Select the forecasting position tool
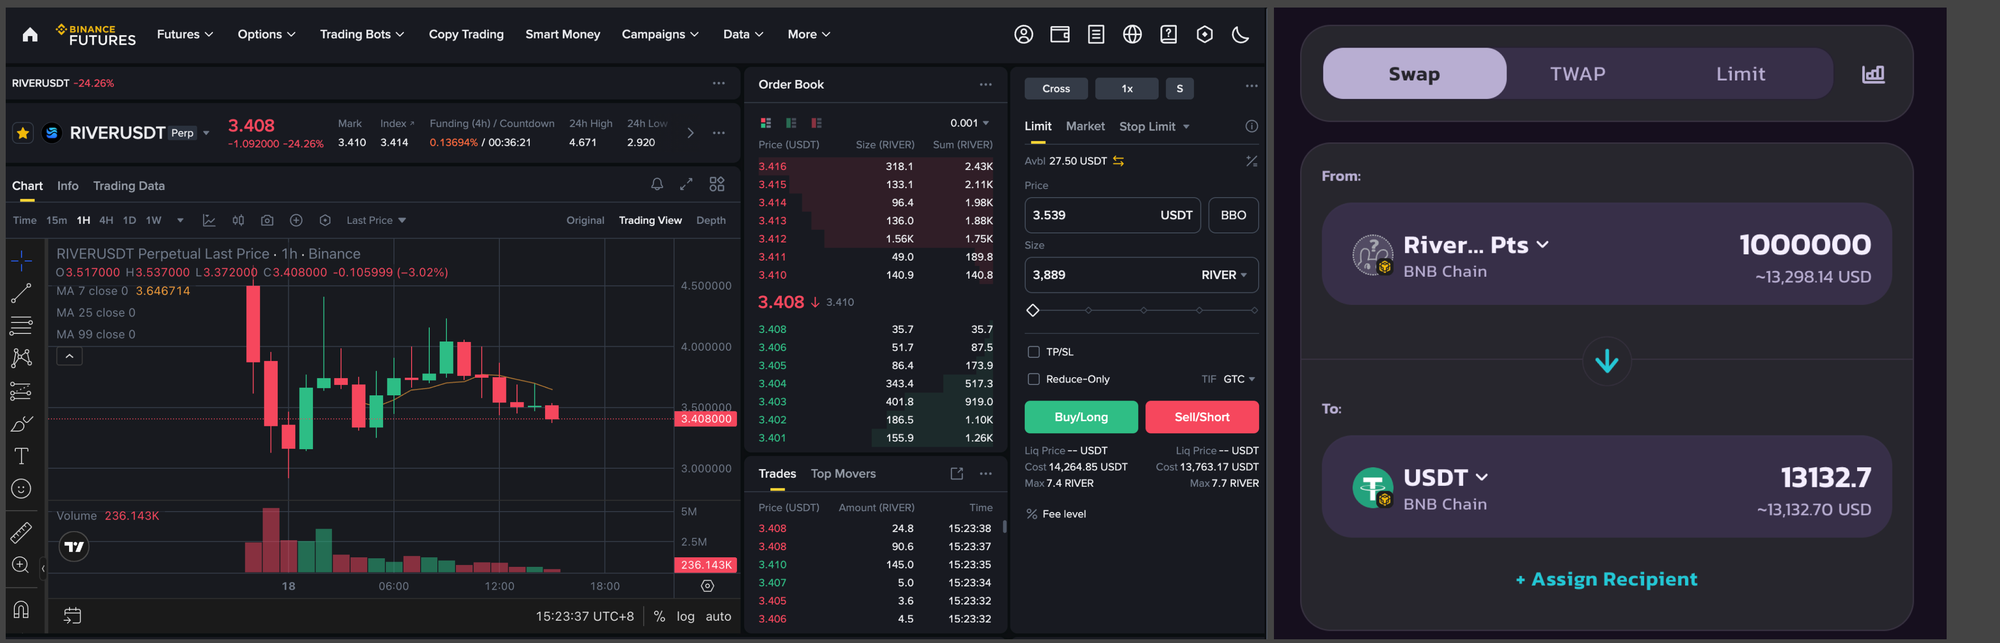The width and height of the screenshot is (2000, 643). (x=21, y=391)
